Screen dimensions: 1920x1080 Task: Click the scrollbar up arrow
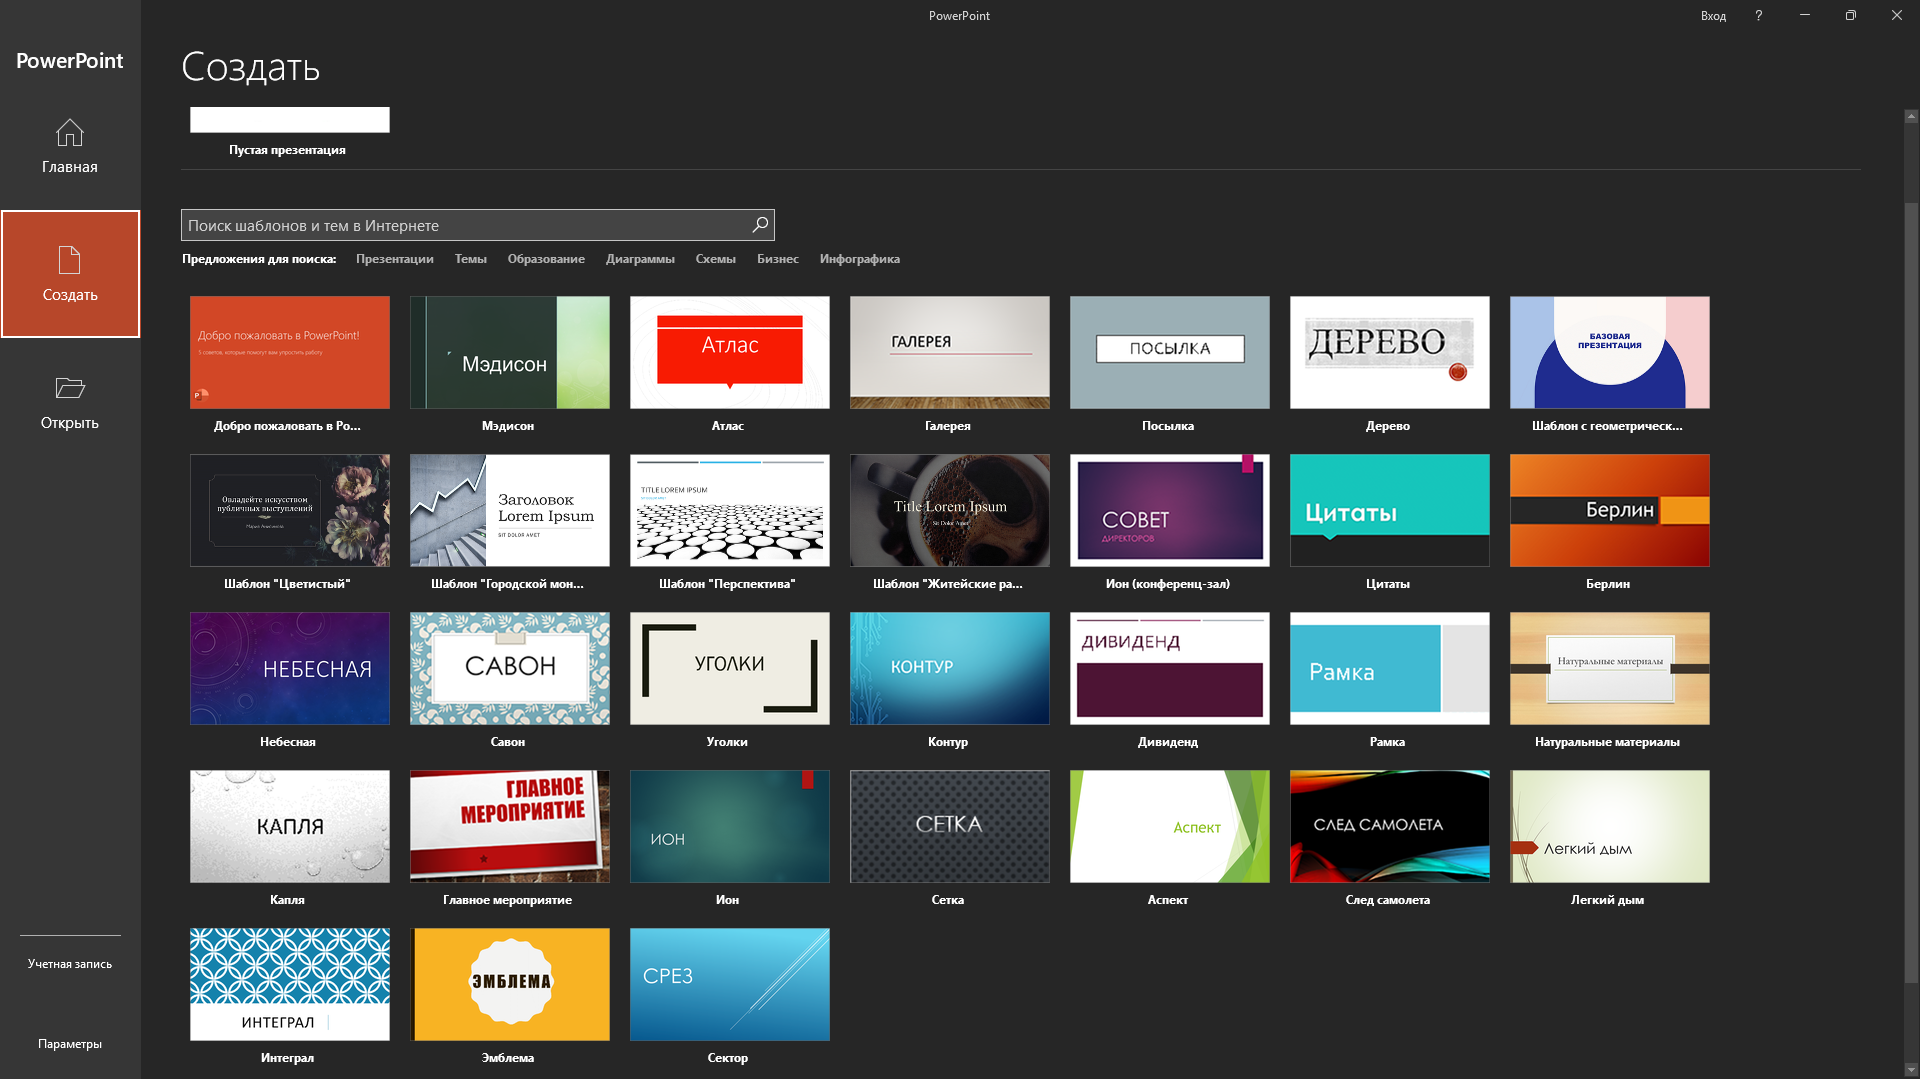coord(1911,116)
